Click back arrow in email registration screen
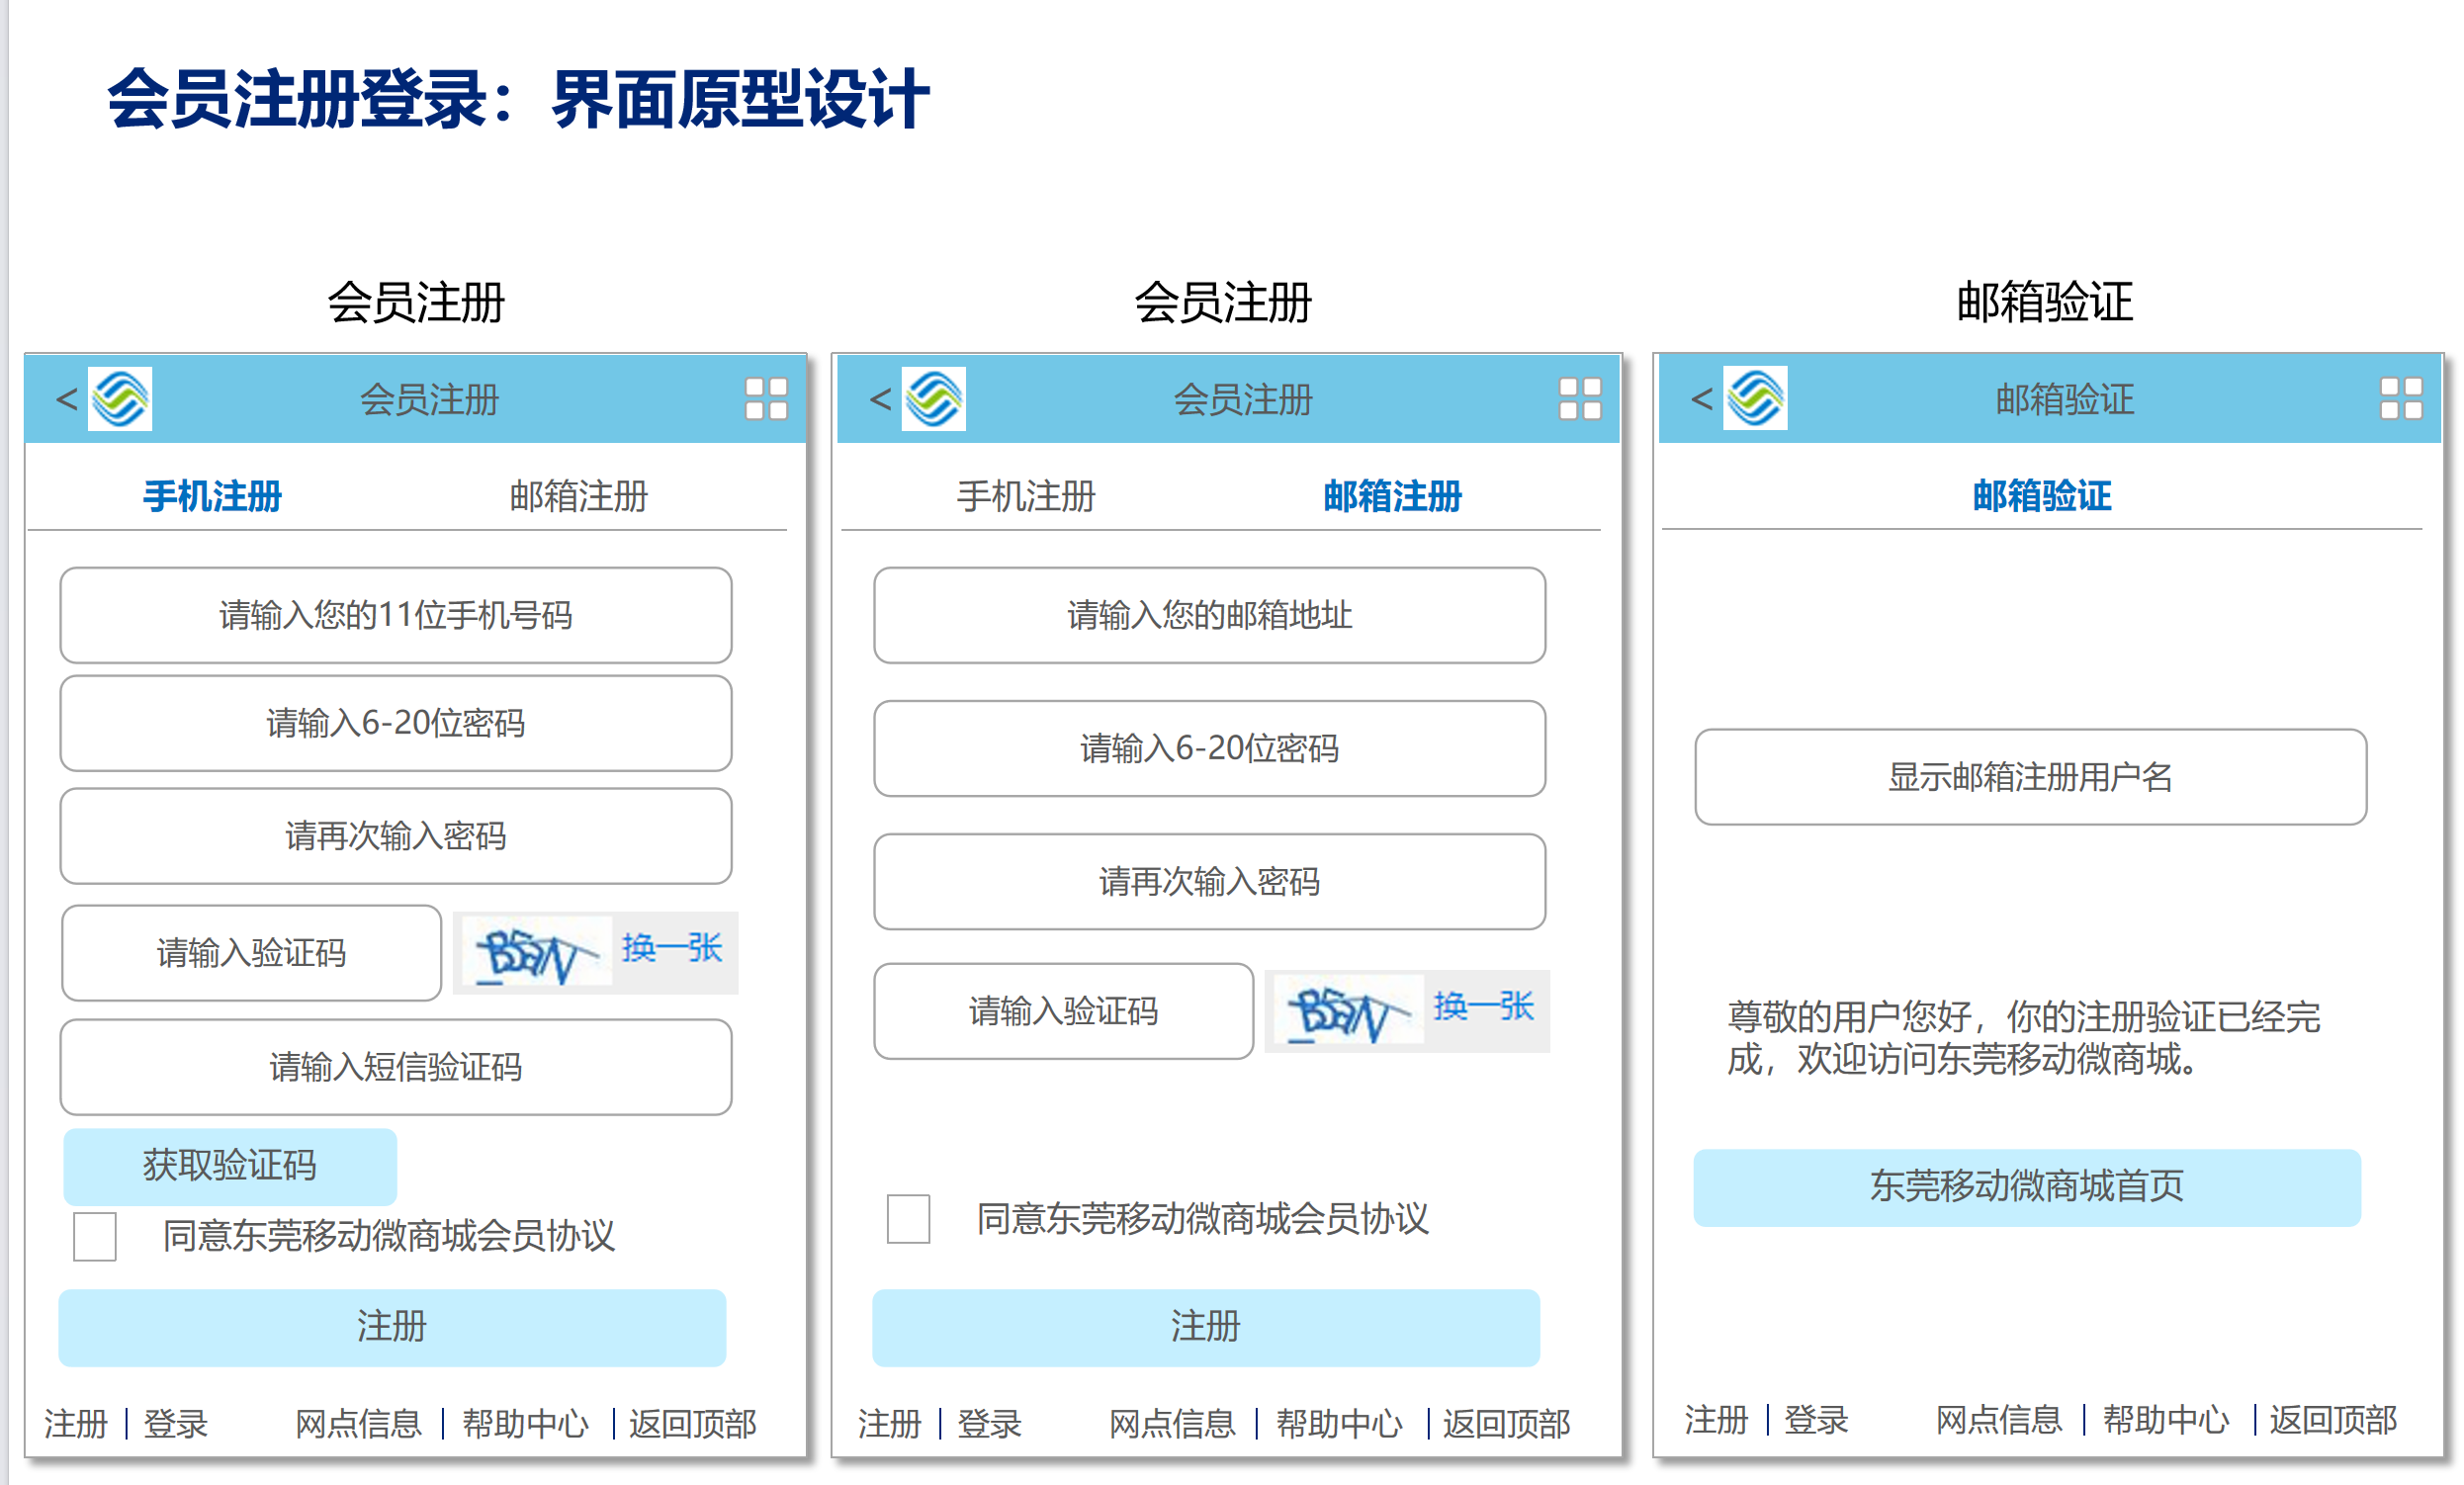Viewport: 2464px width, 1485px height. pos(880,400)
